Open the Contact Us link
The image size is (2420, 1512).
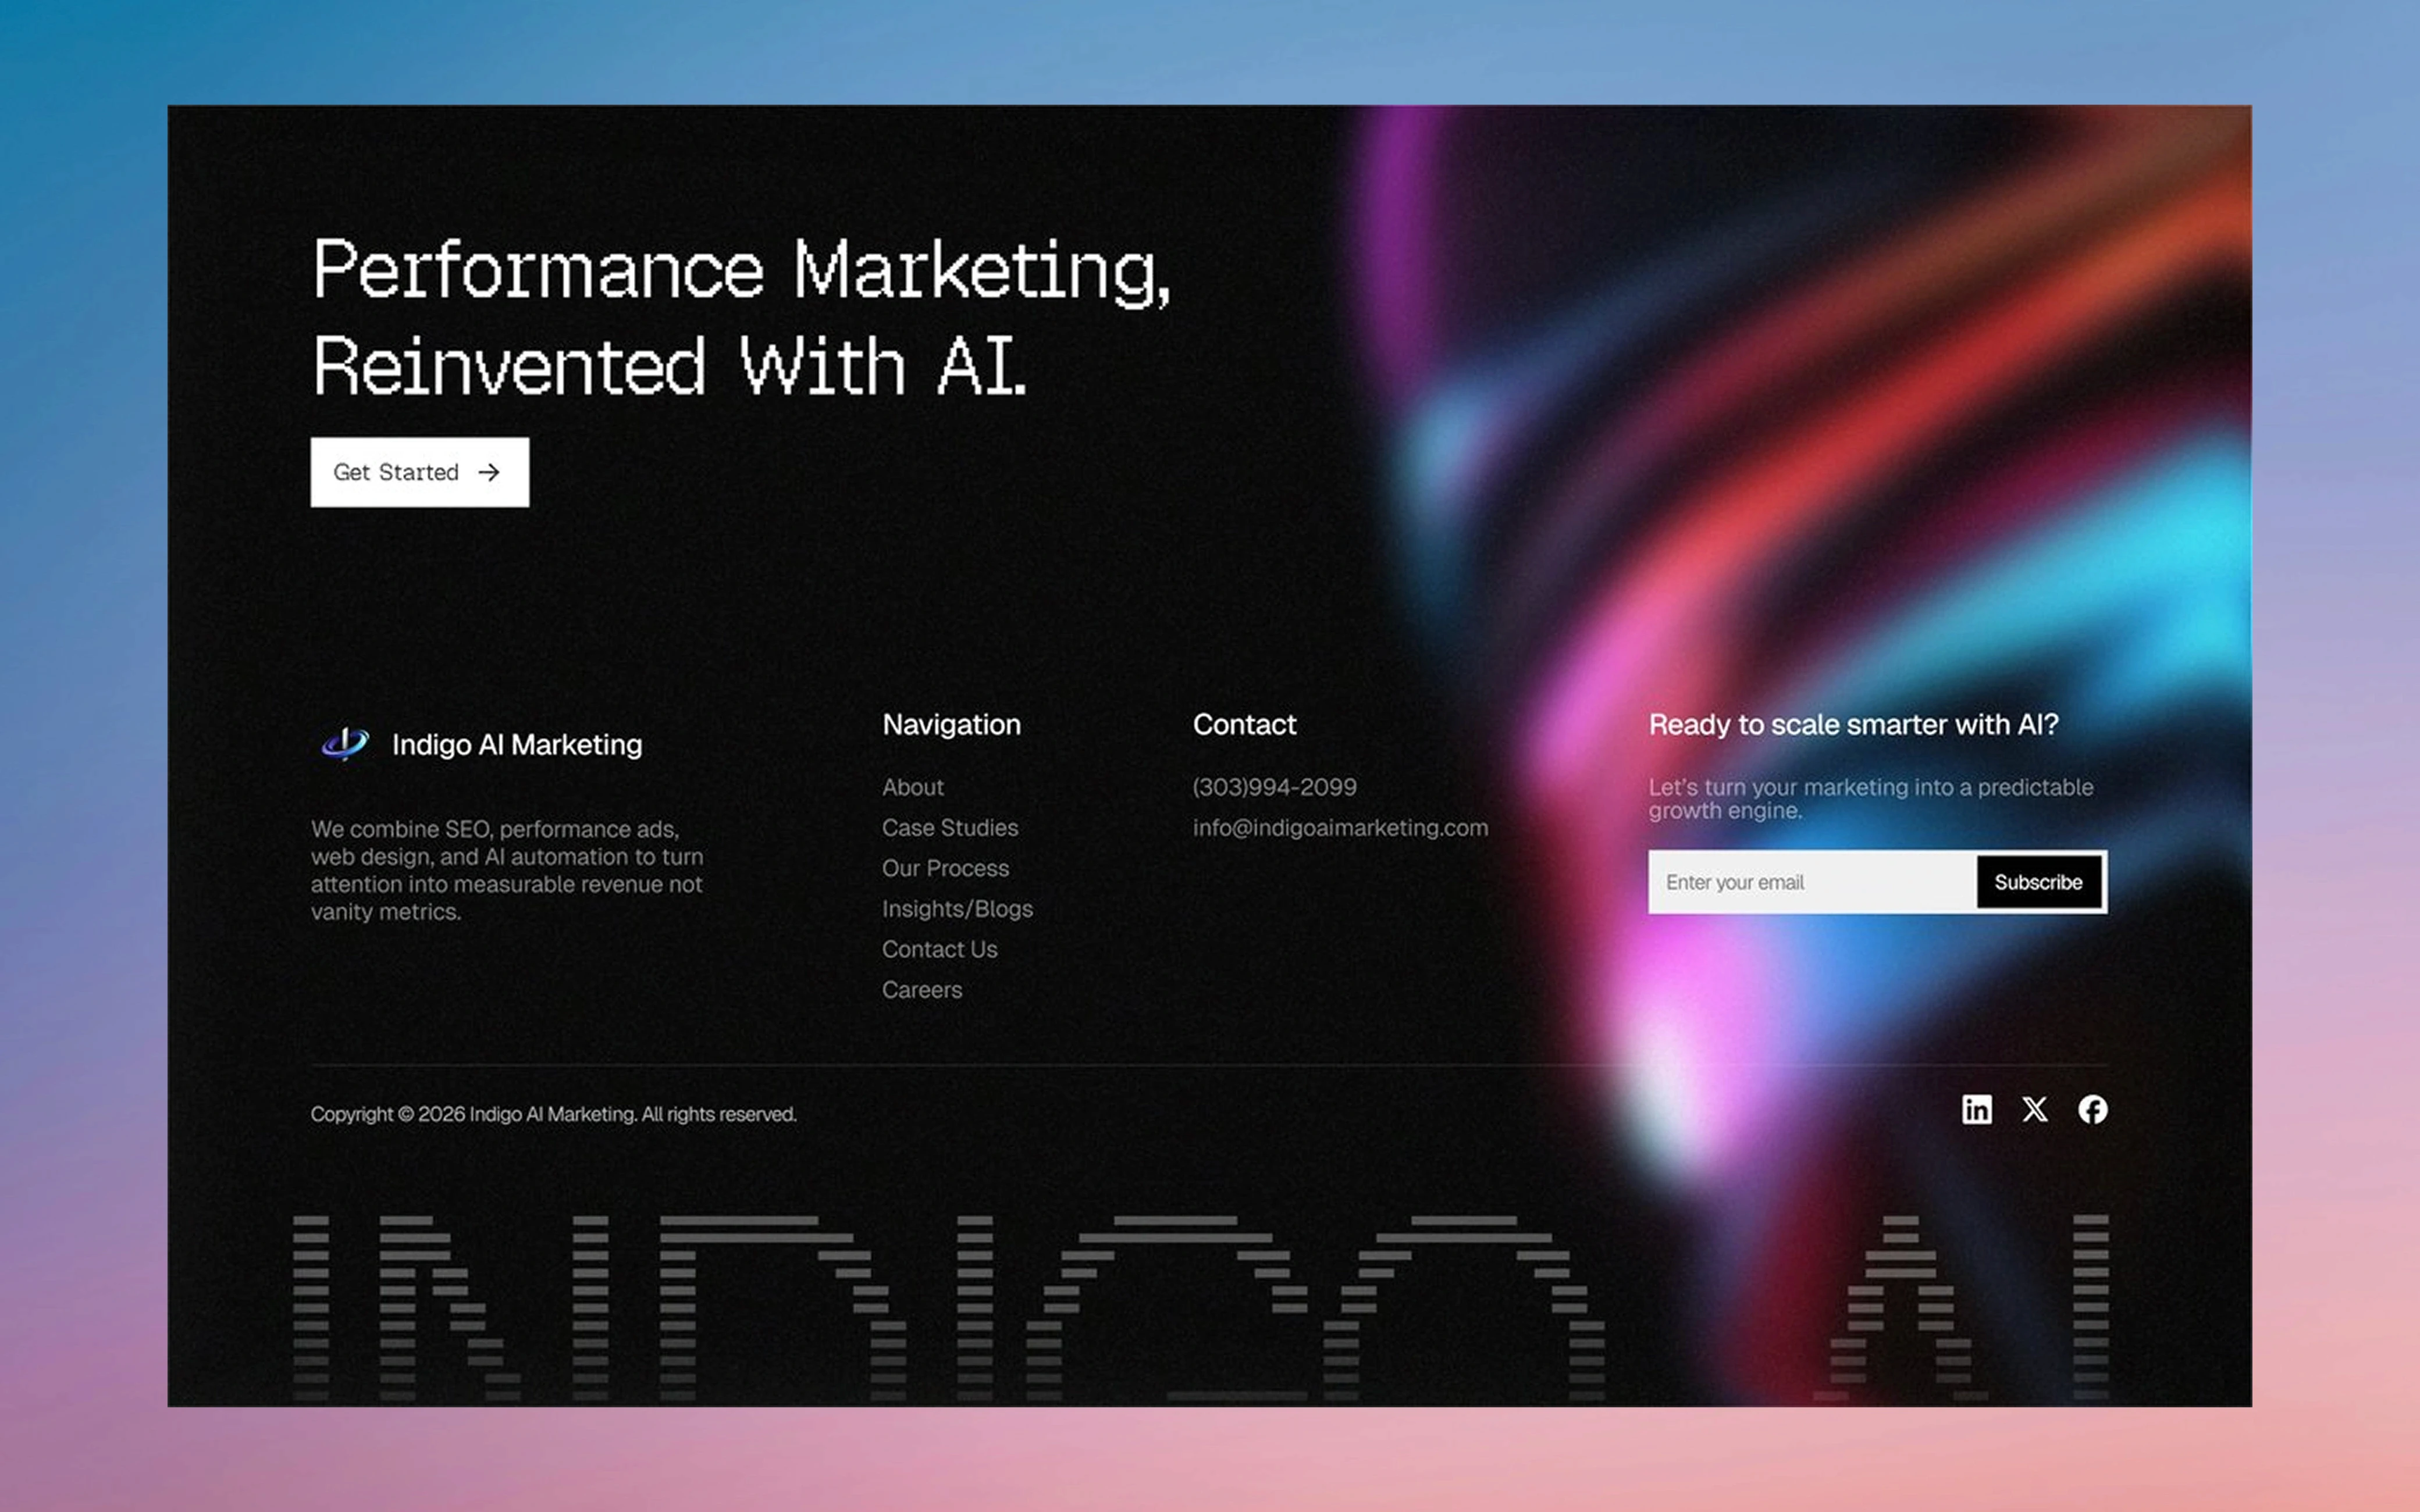click(939, 949)
